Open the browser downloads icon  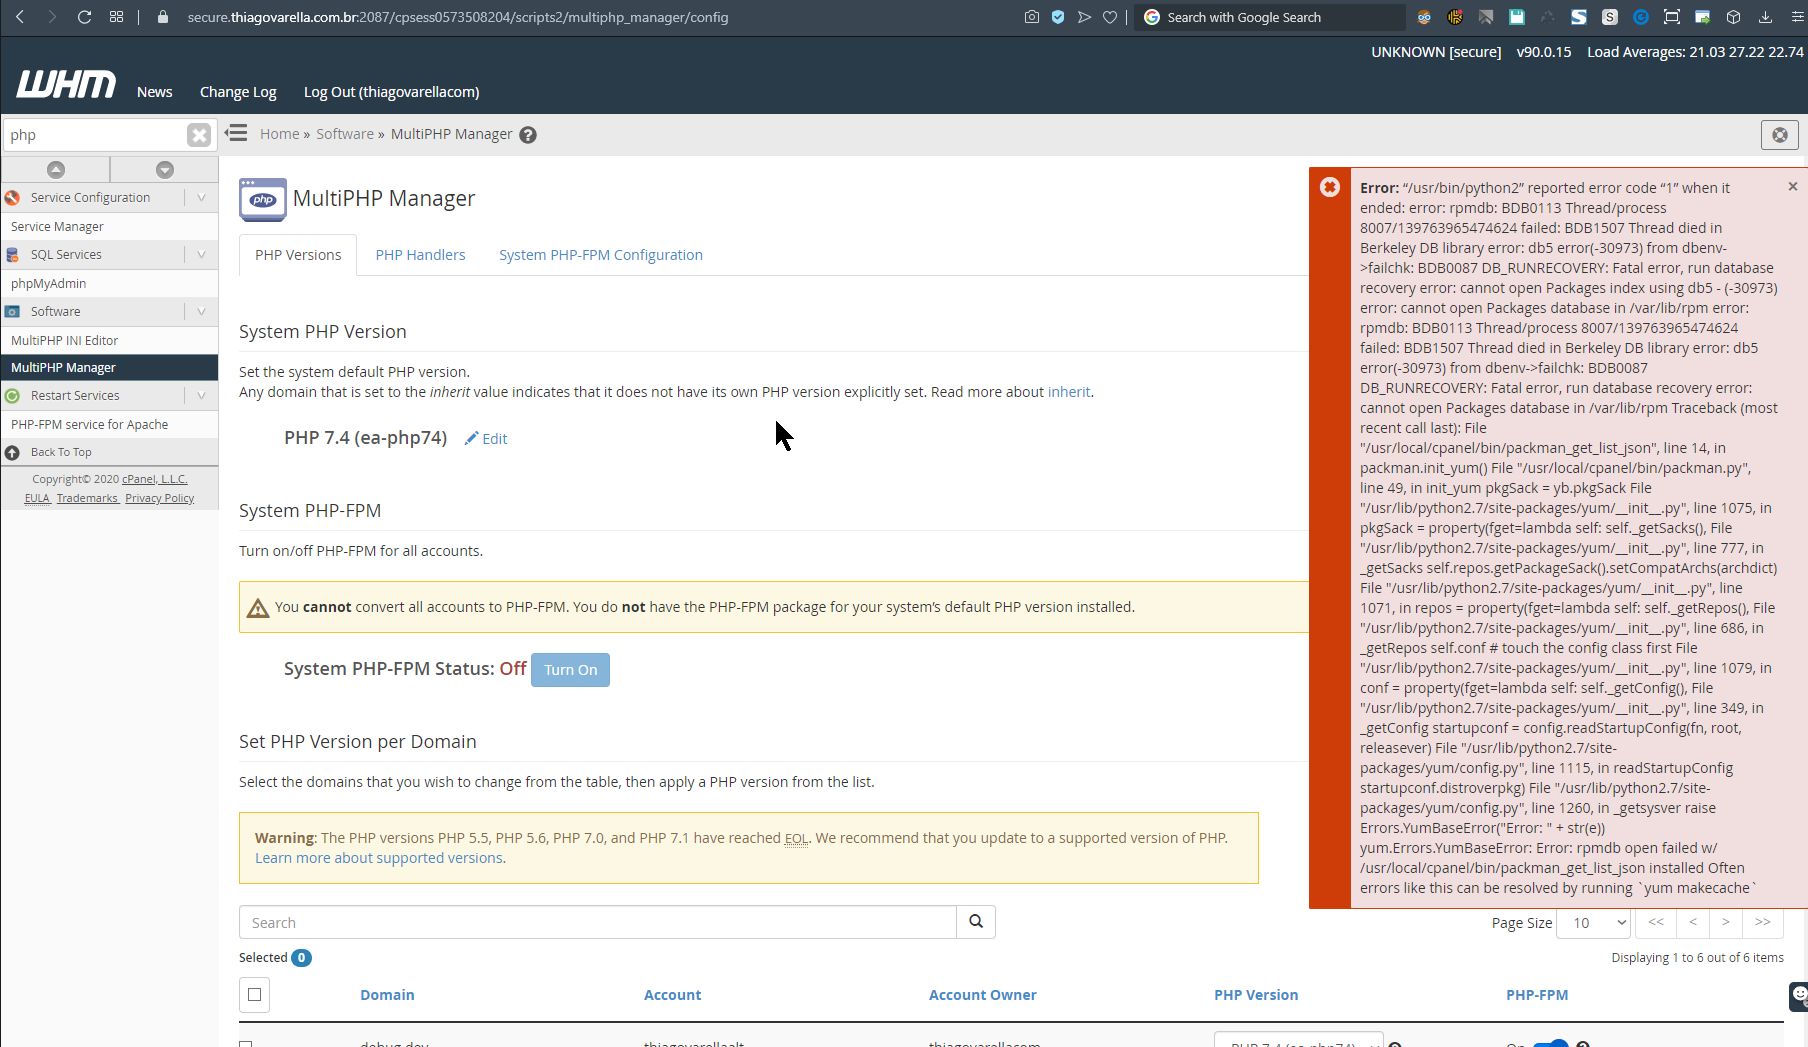click(x=1765, y=17)
